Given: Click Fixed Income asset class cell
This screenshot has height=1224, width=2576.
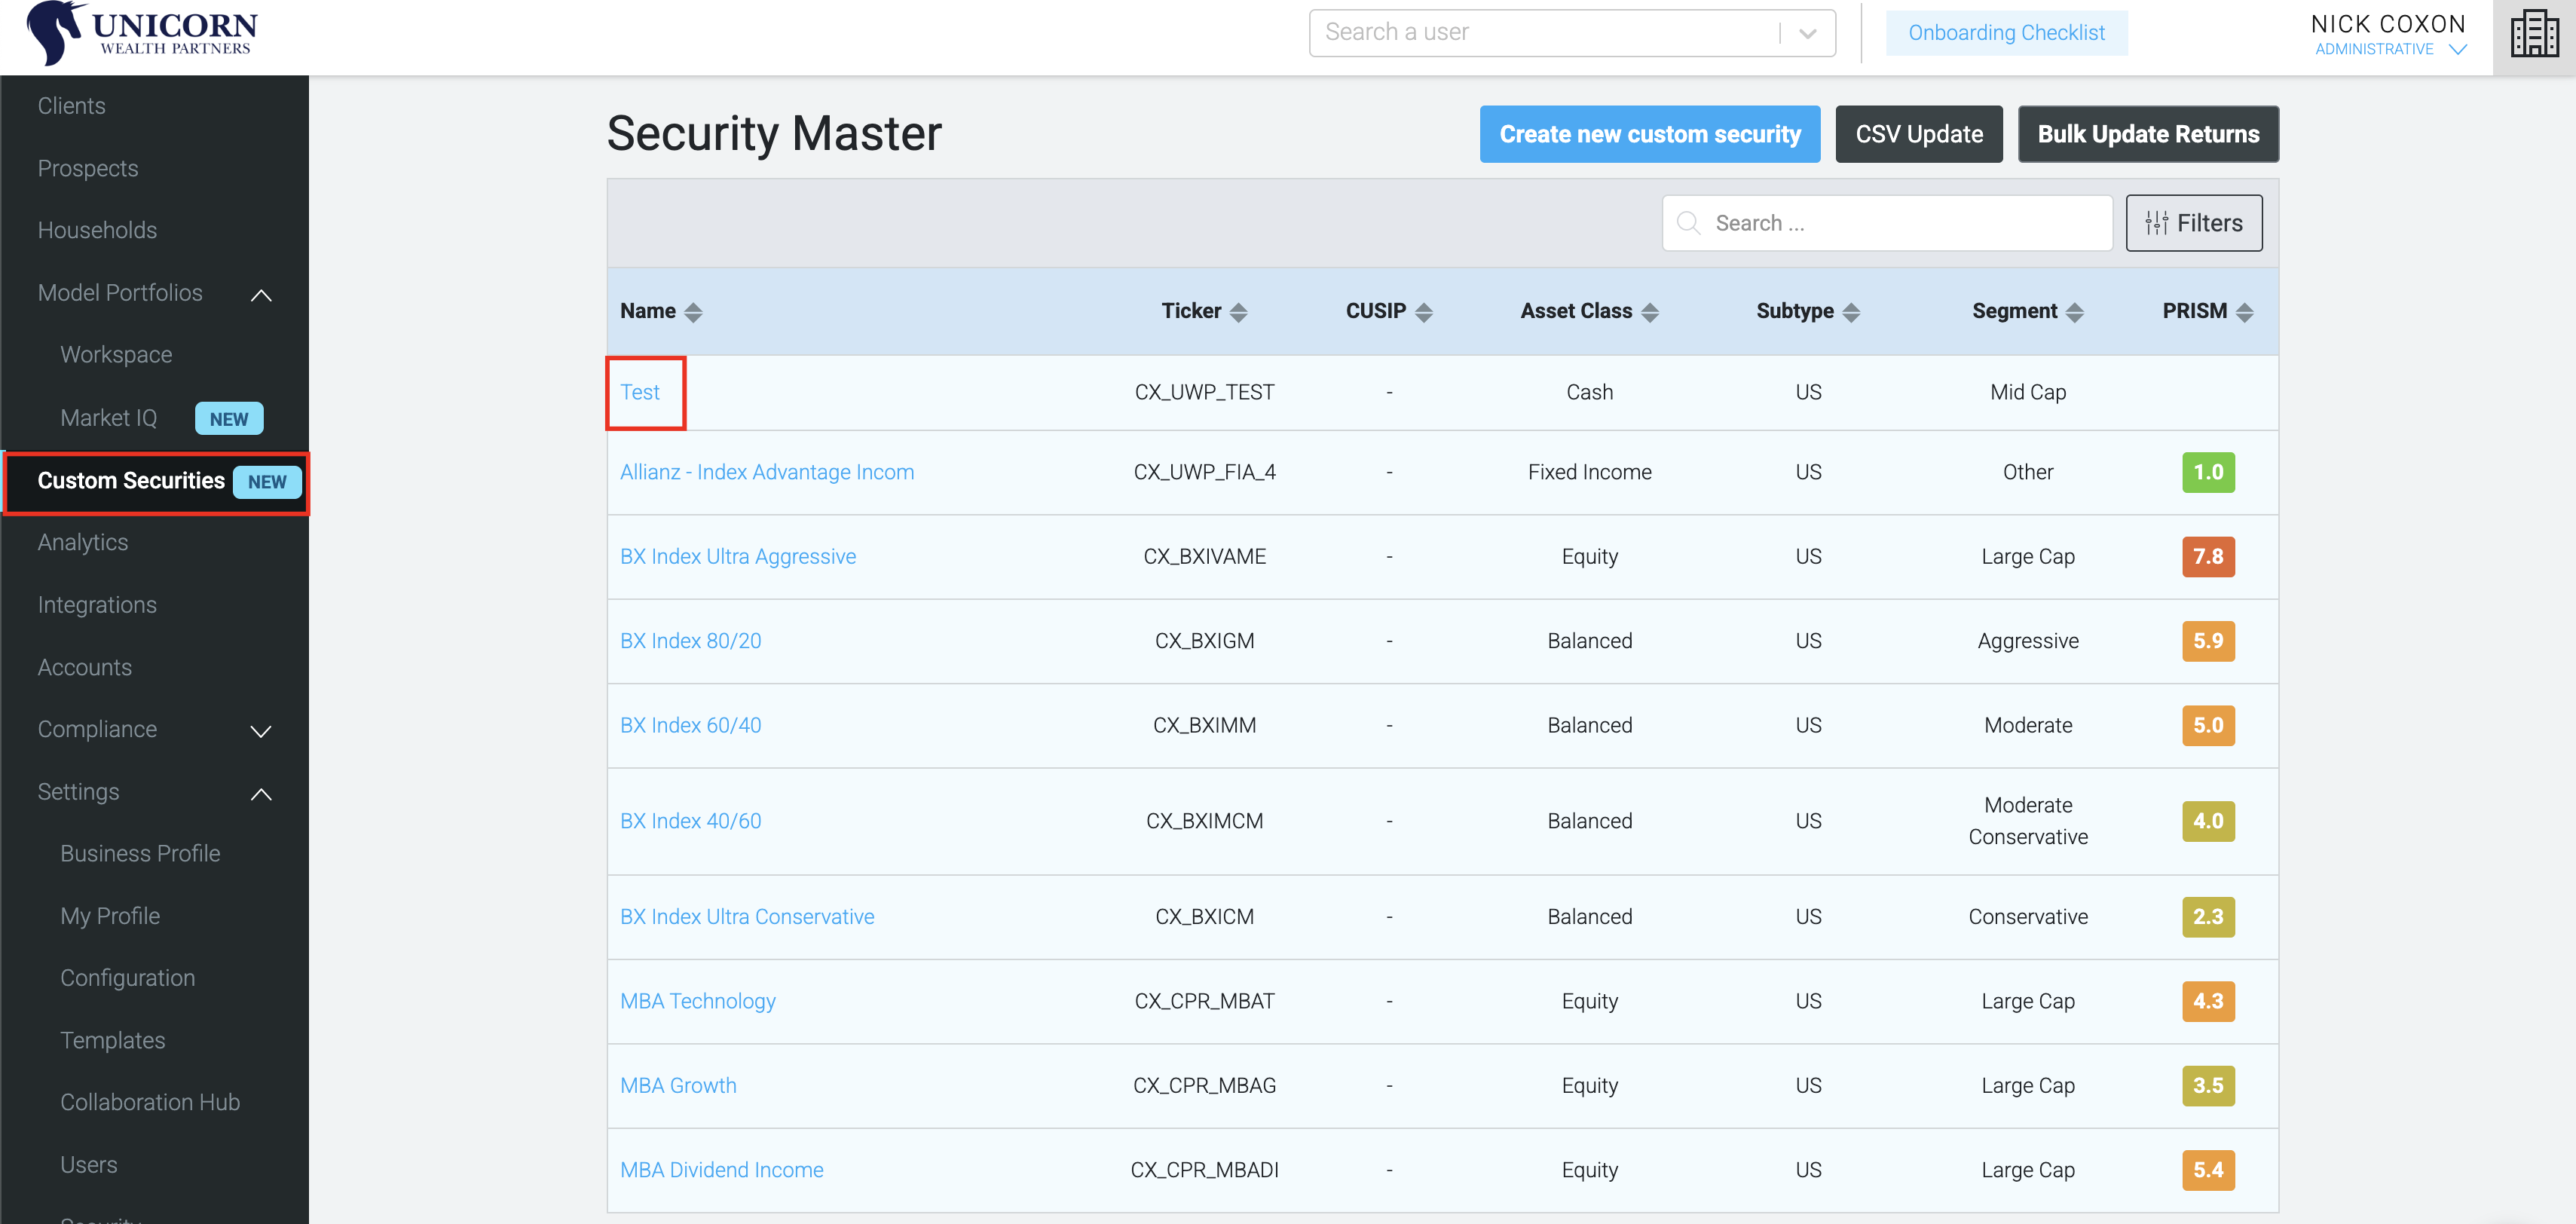Looking at the screenshot, I should tap(1589, 472).
